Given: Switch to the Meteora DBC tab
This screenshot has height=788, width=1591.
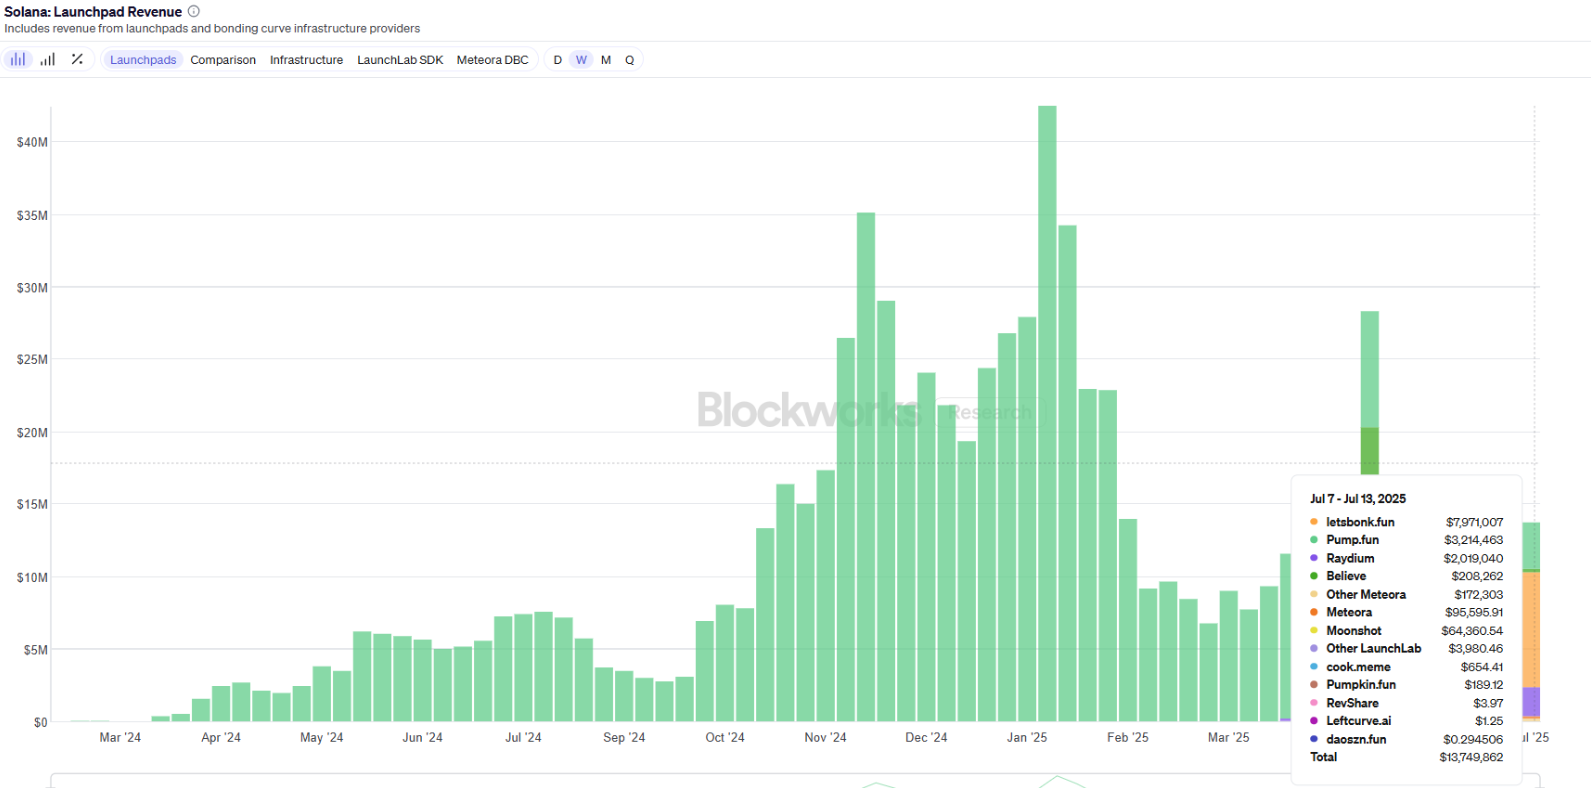Looking at the screenshot, I should pos(493,60).
